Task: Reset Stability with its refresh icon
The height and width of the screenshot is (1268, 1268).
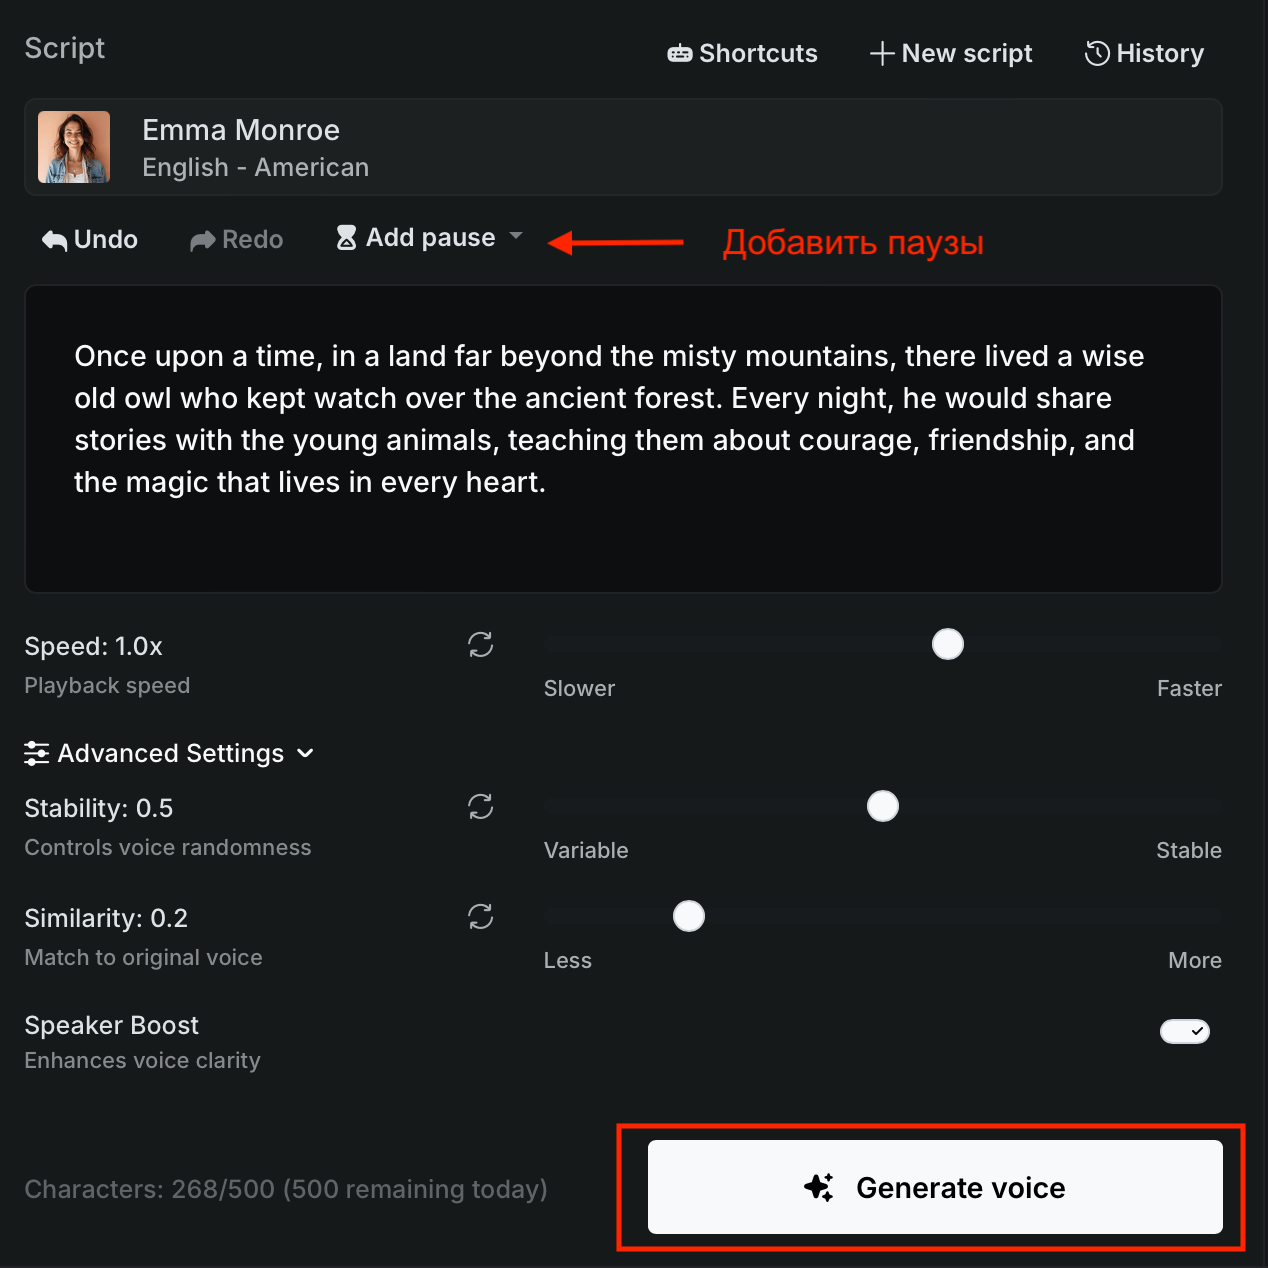Action: point(481,807)
